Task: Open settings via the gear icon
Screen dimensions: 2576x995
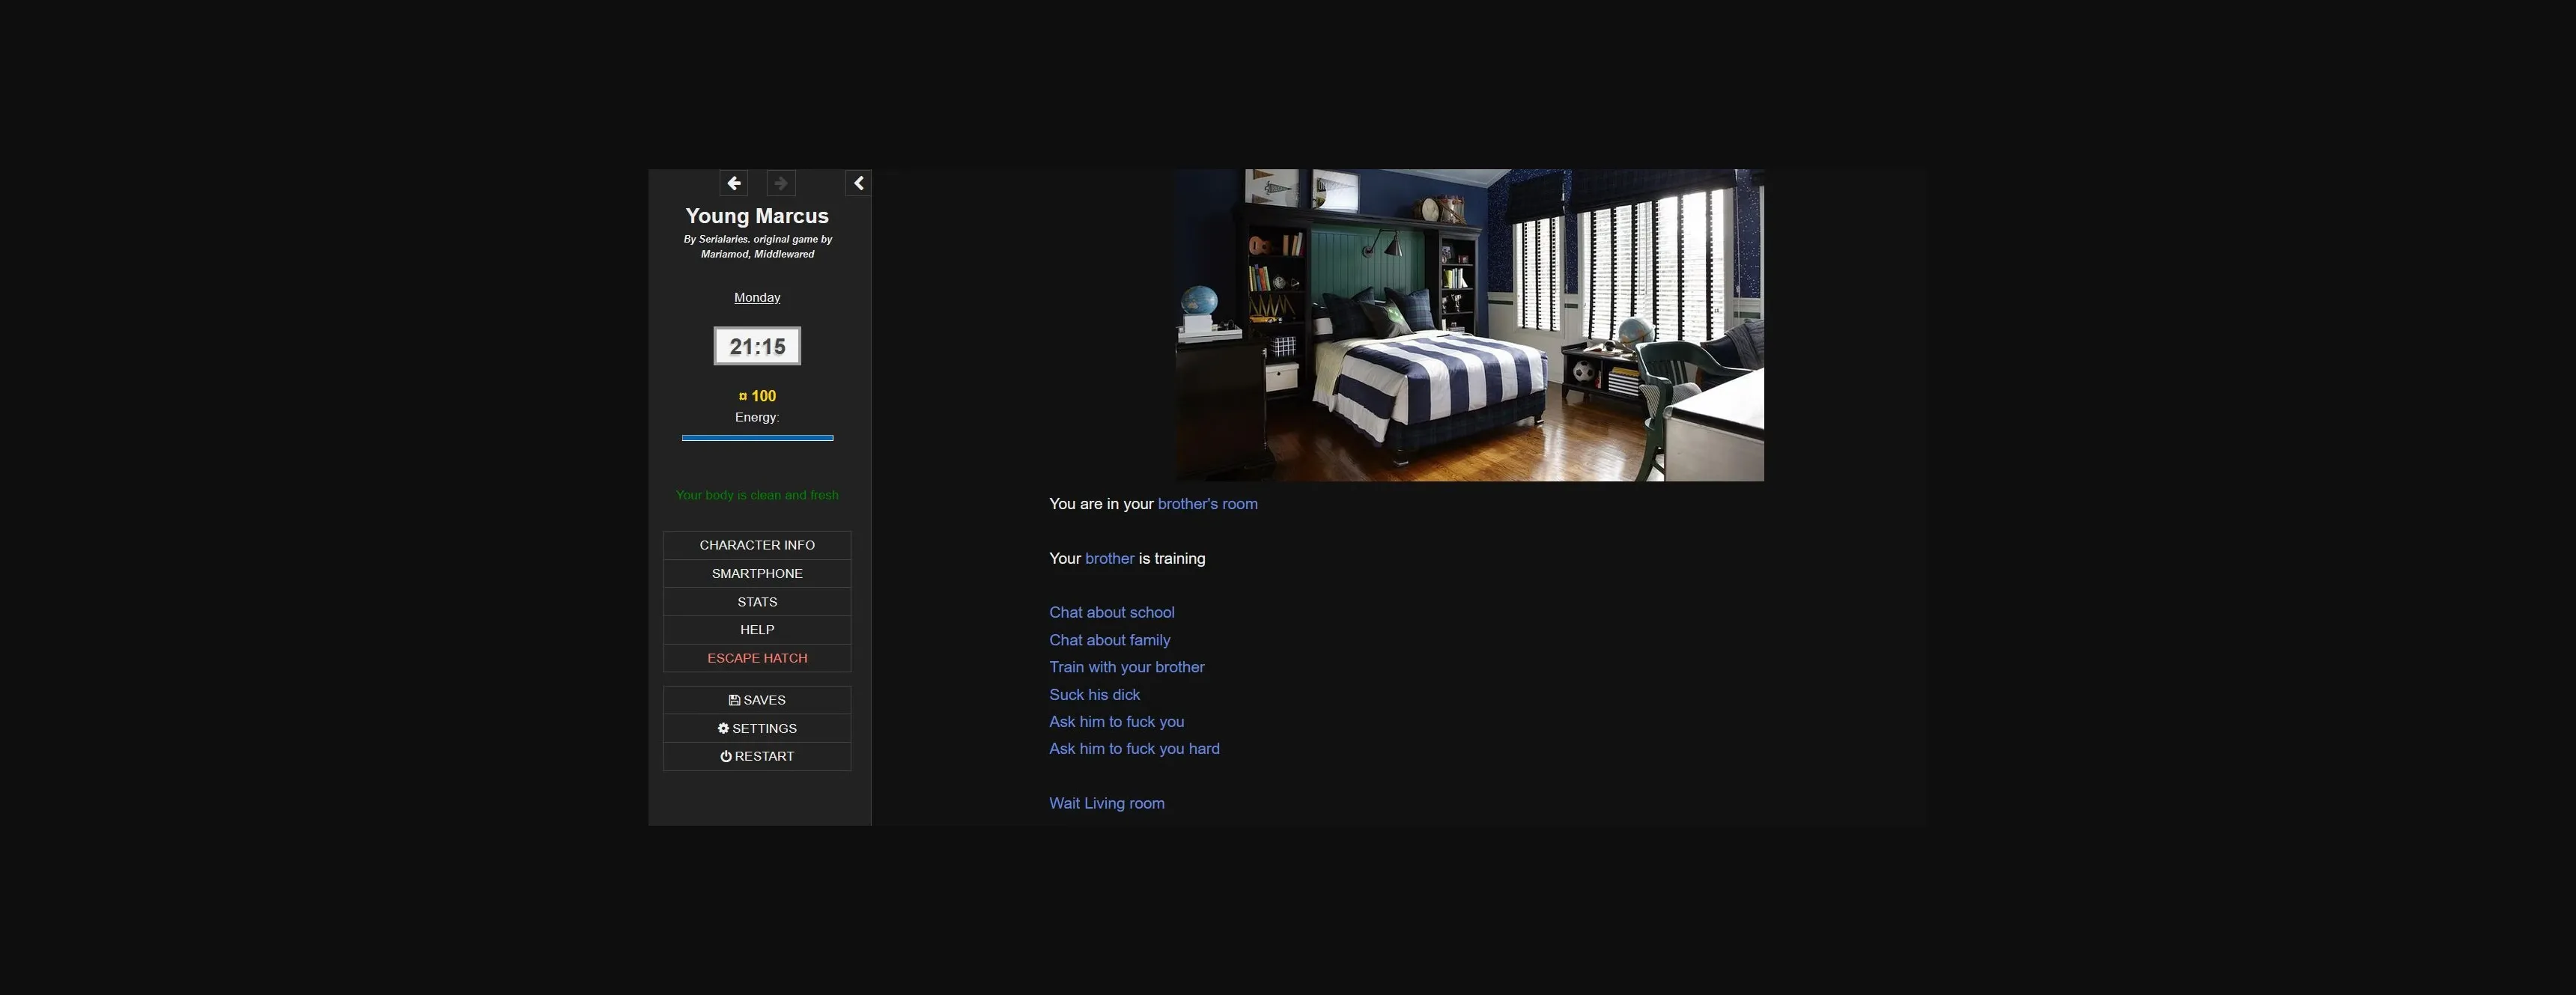Action: [x=757, y=728]
